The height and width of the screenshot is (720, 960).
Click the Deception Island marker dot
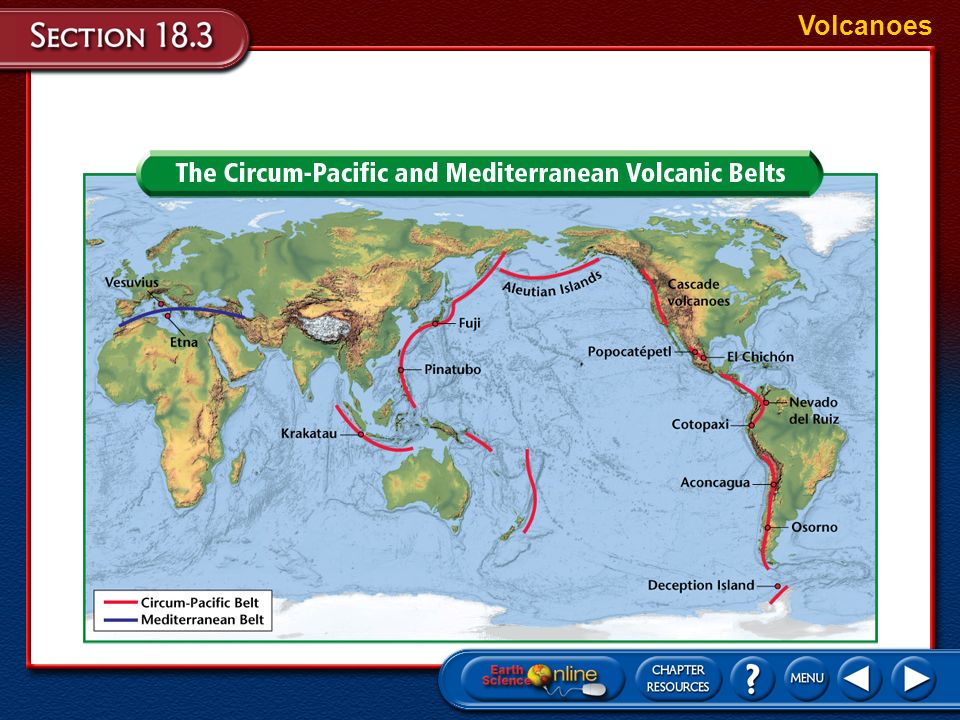coord(778,586)
